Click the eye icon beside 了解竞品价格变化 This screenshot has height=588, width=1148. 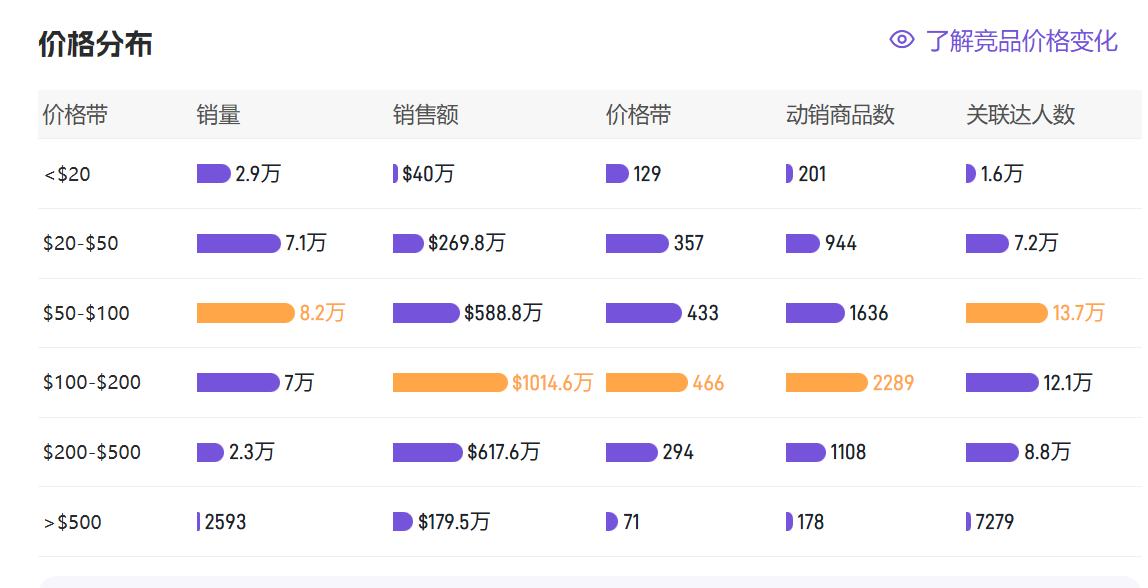tap(901, 40)
